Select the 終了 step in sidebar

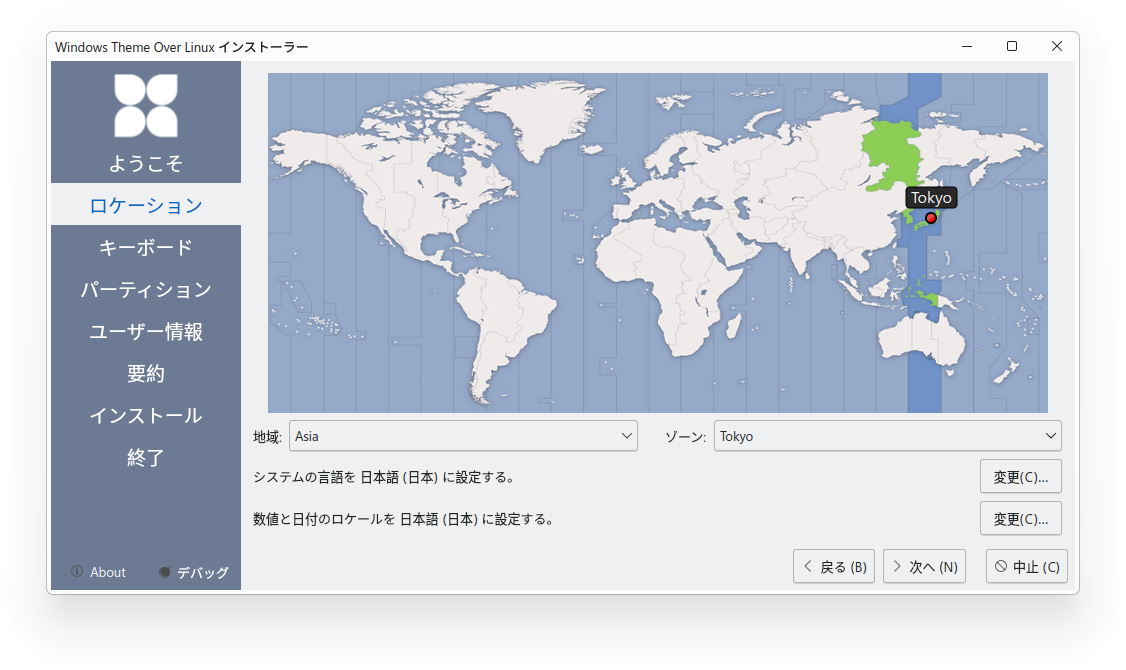point(146,457)
